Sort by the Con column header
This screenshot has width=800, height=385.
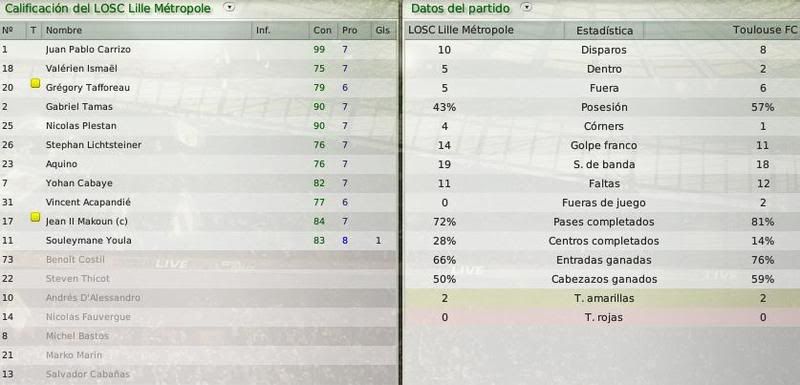322,31
